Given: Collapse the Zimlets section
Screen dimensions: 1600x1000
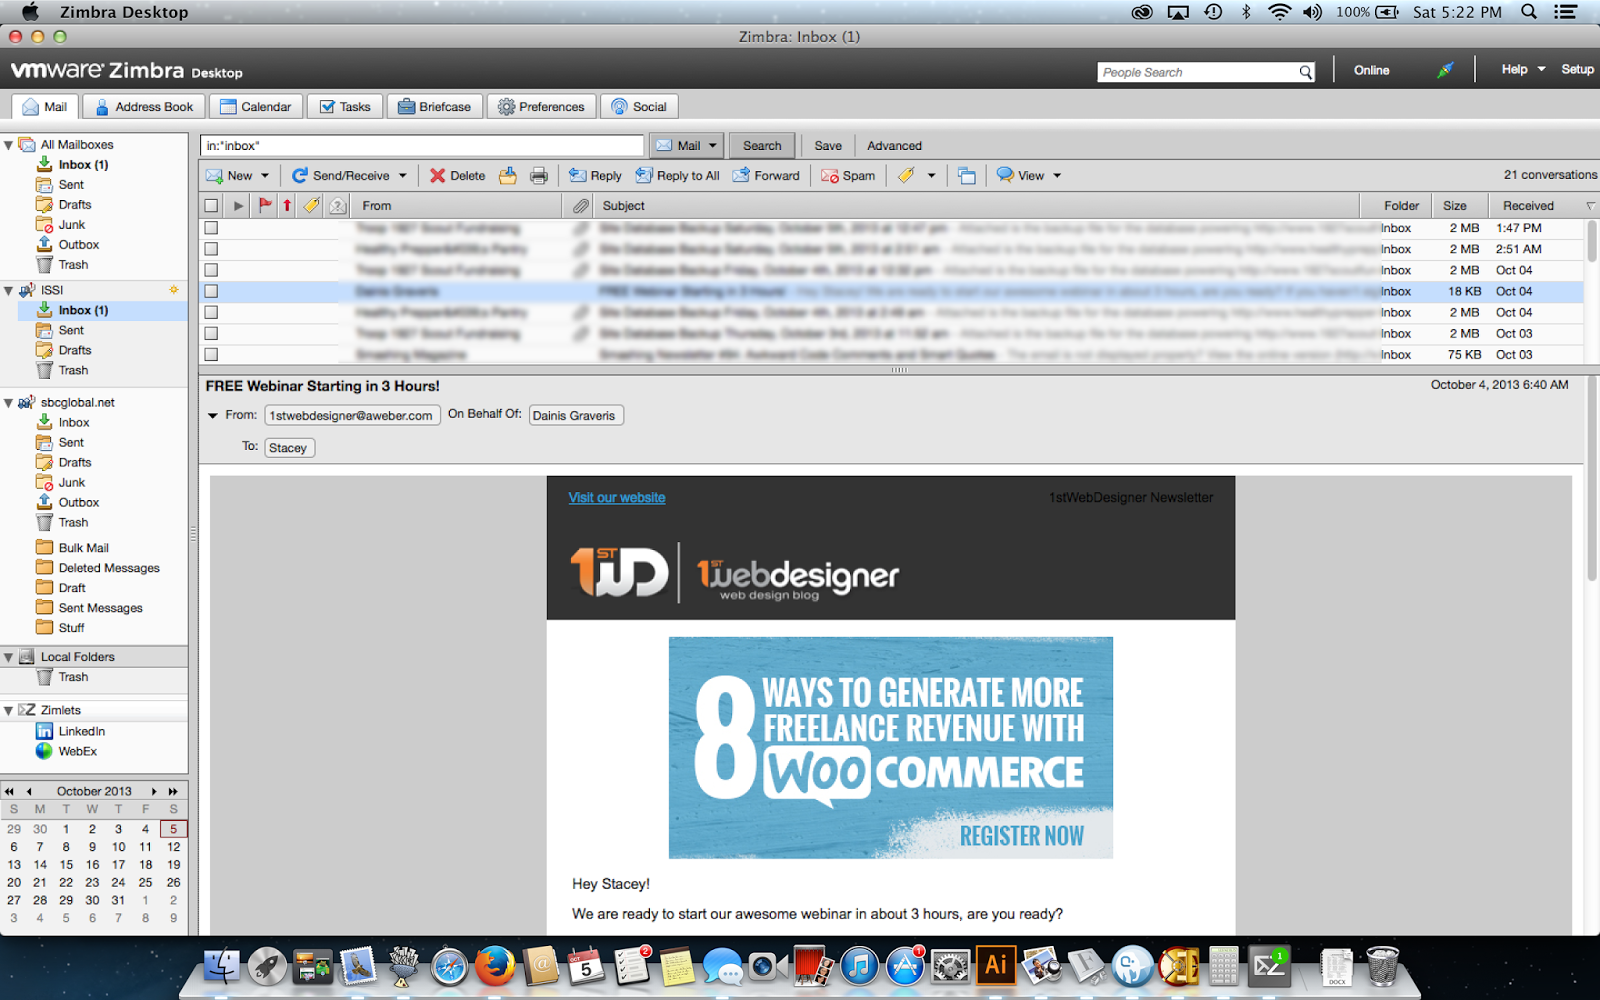Looking at the screenshot, I should click(8, 710).
